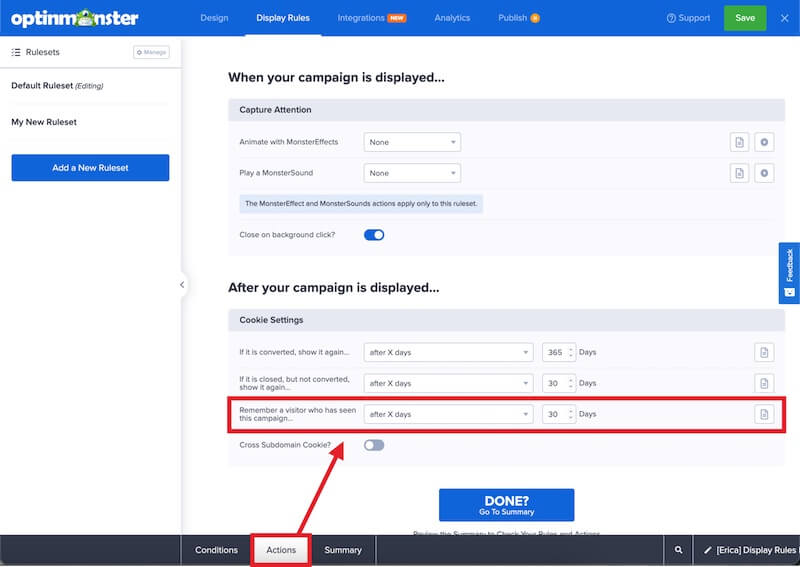Click the search magnifier icon in bottom bar
Viewport: 800px width, 567px height.
tap(678, 550)
